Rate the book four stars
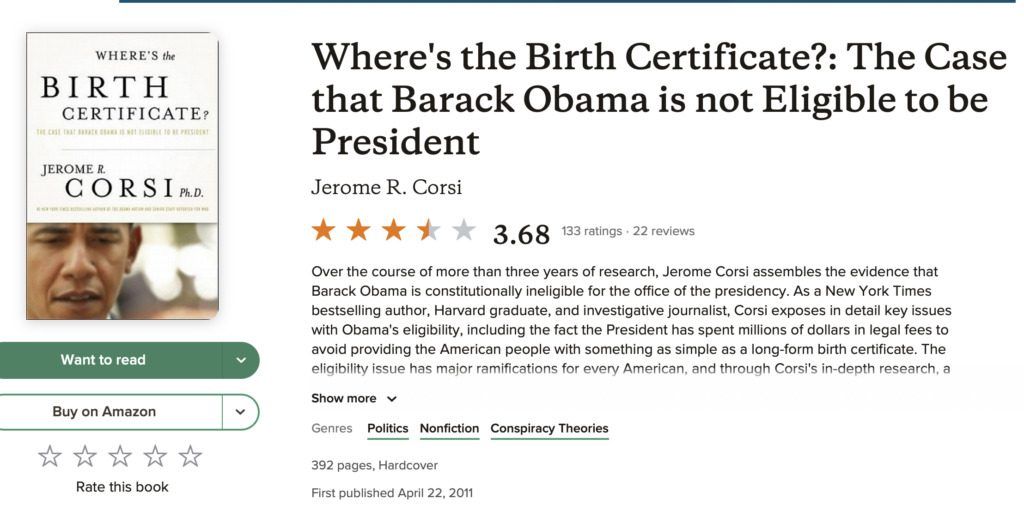Image resolution: width=1024 pixels, height=511 pixels. [x=155, y=457]
